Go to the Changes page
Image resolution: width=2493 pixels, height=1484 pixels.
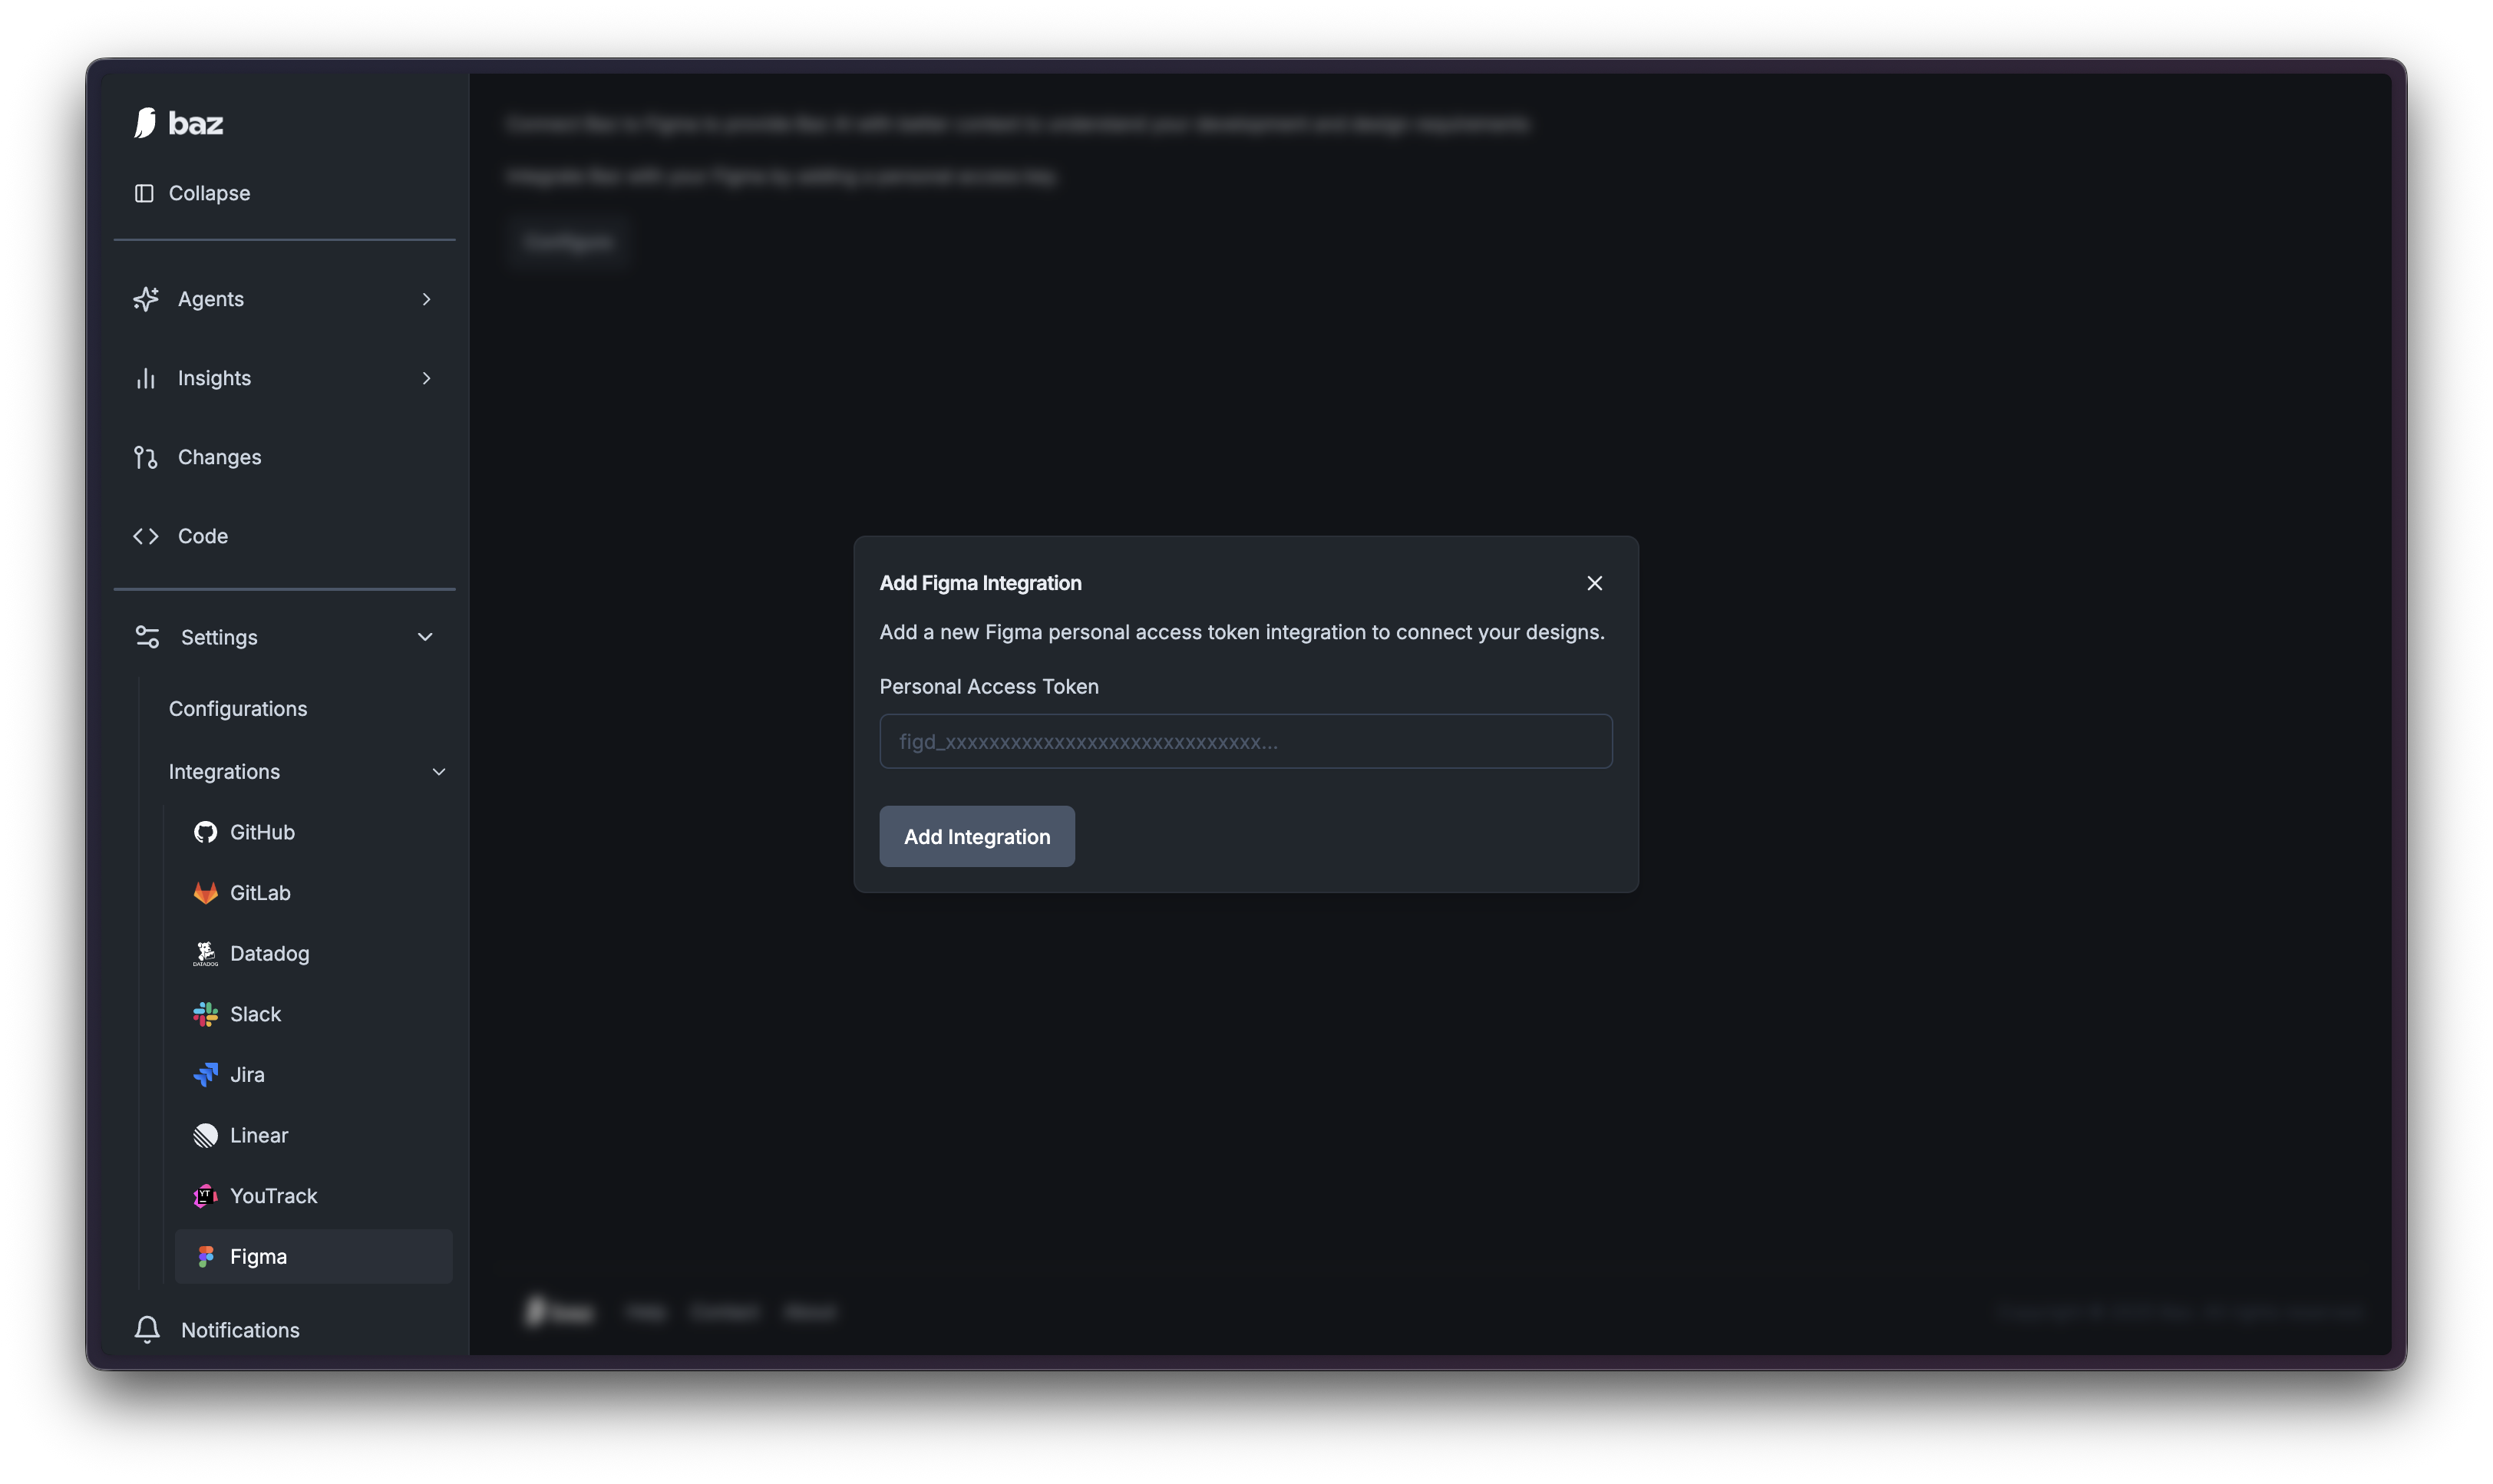[285, 457]
